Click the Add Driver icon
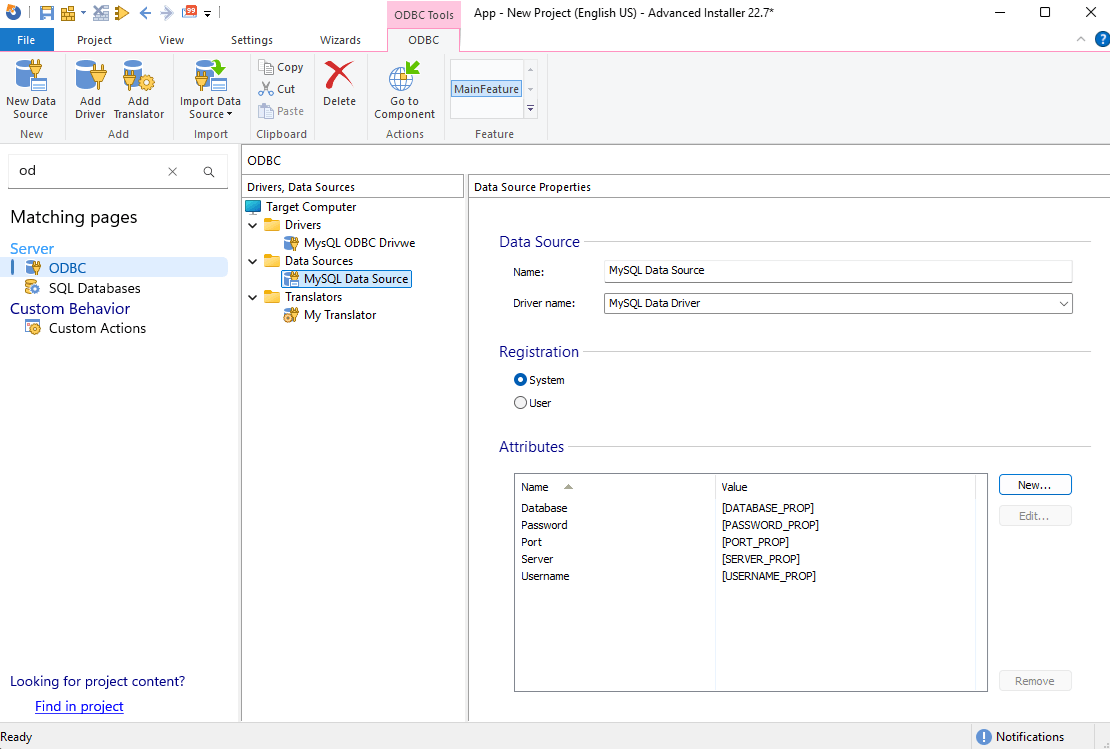The image size is (1110, 749). click(90, 77)
